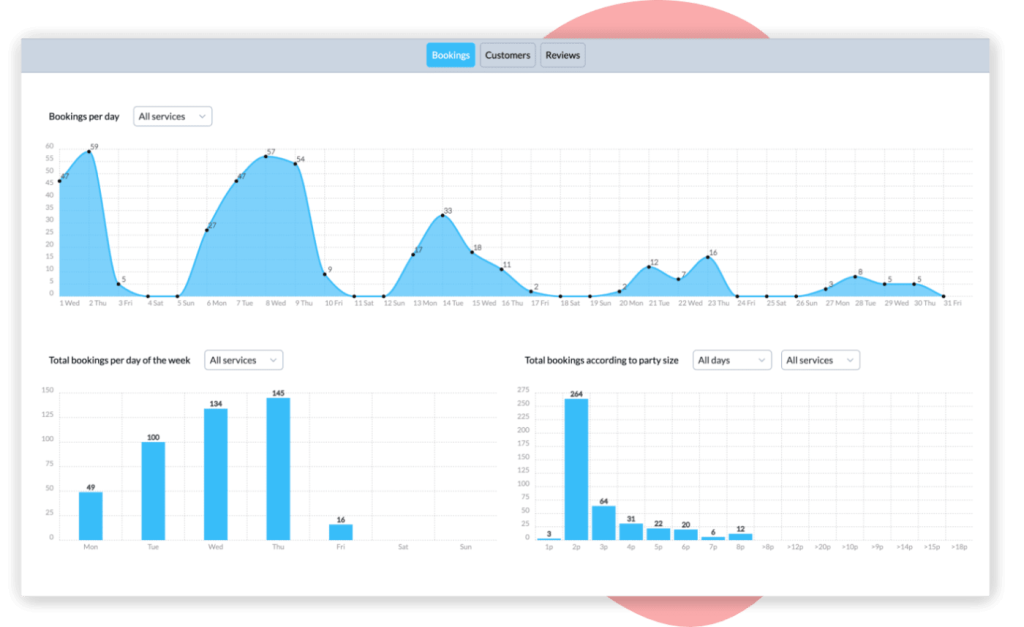This screenshot has width=1024, height=627.
Task: Open the All services dropdown for party size chart
Action: [820, 359]
